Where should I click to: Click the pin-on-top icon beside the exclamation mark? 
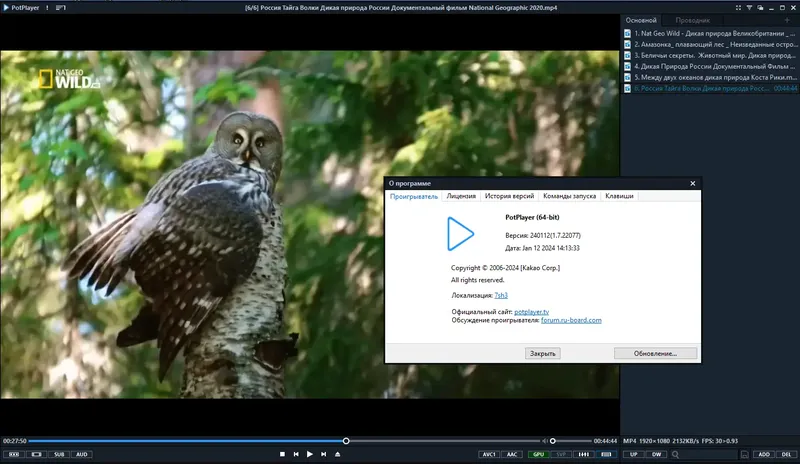click(x=61, y=8)
